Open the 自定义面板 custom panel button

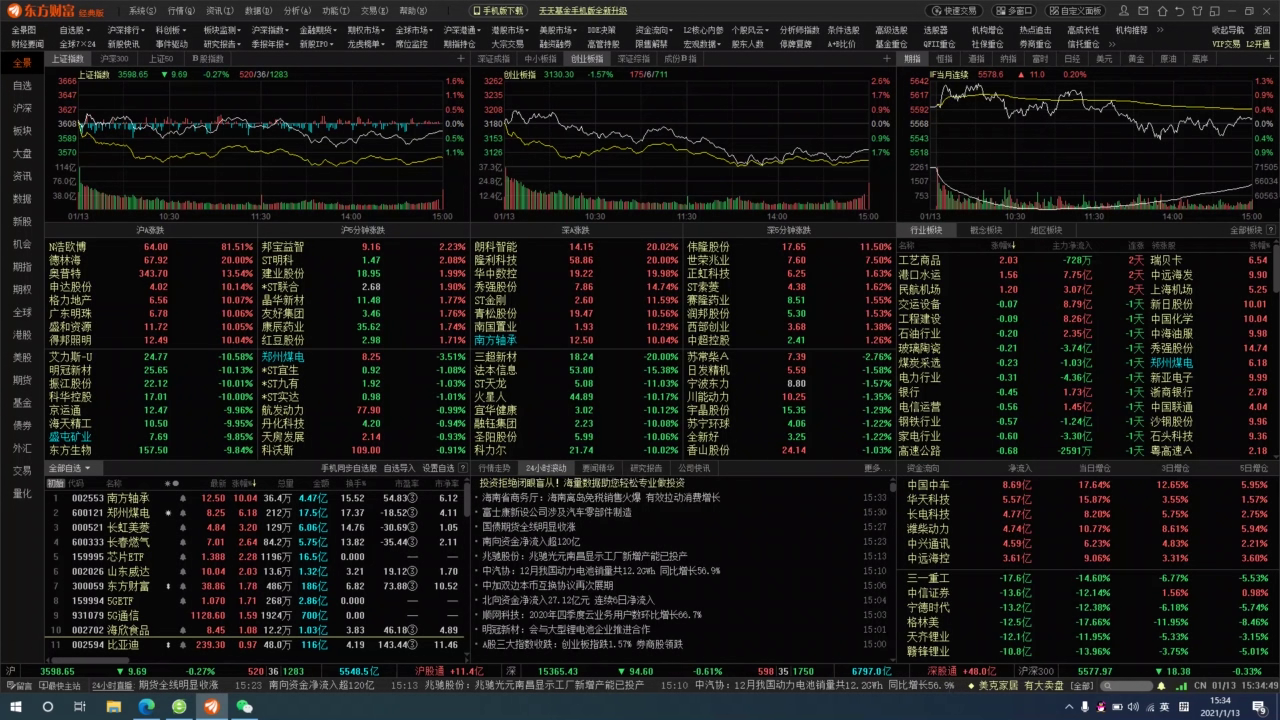pyautogui.click(x=1075, y=10)
